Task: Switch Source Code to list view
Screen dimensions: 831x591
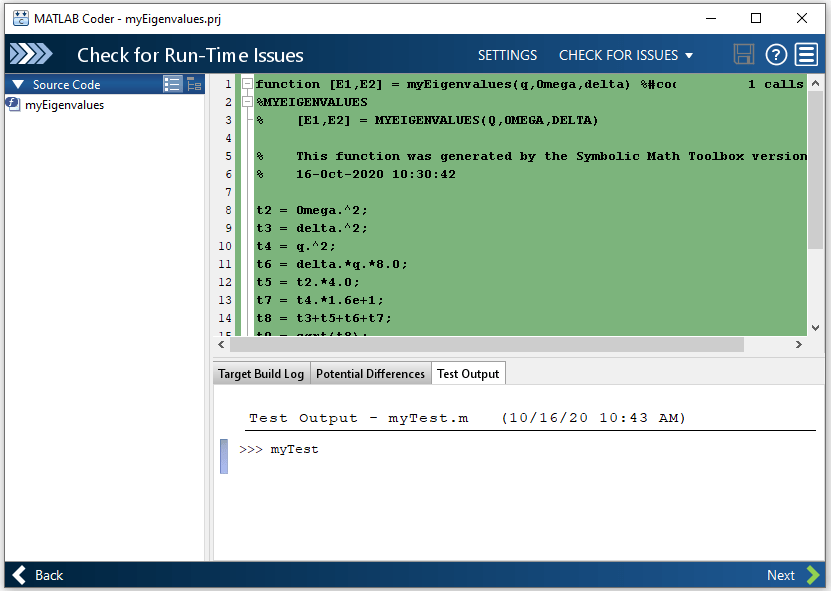Action: click(x=172, y=85)
